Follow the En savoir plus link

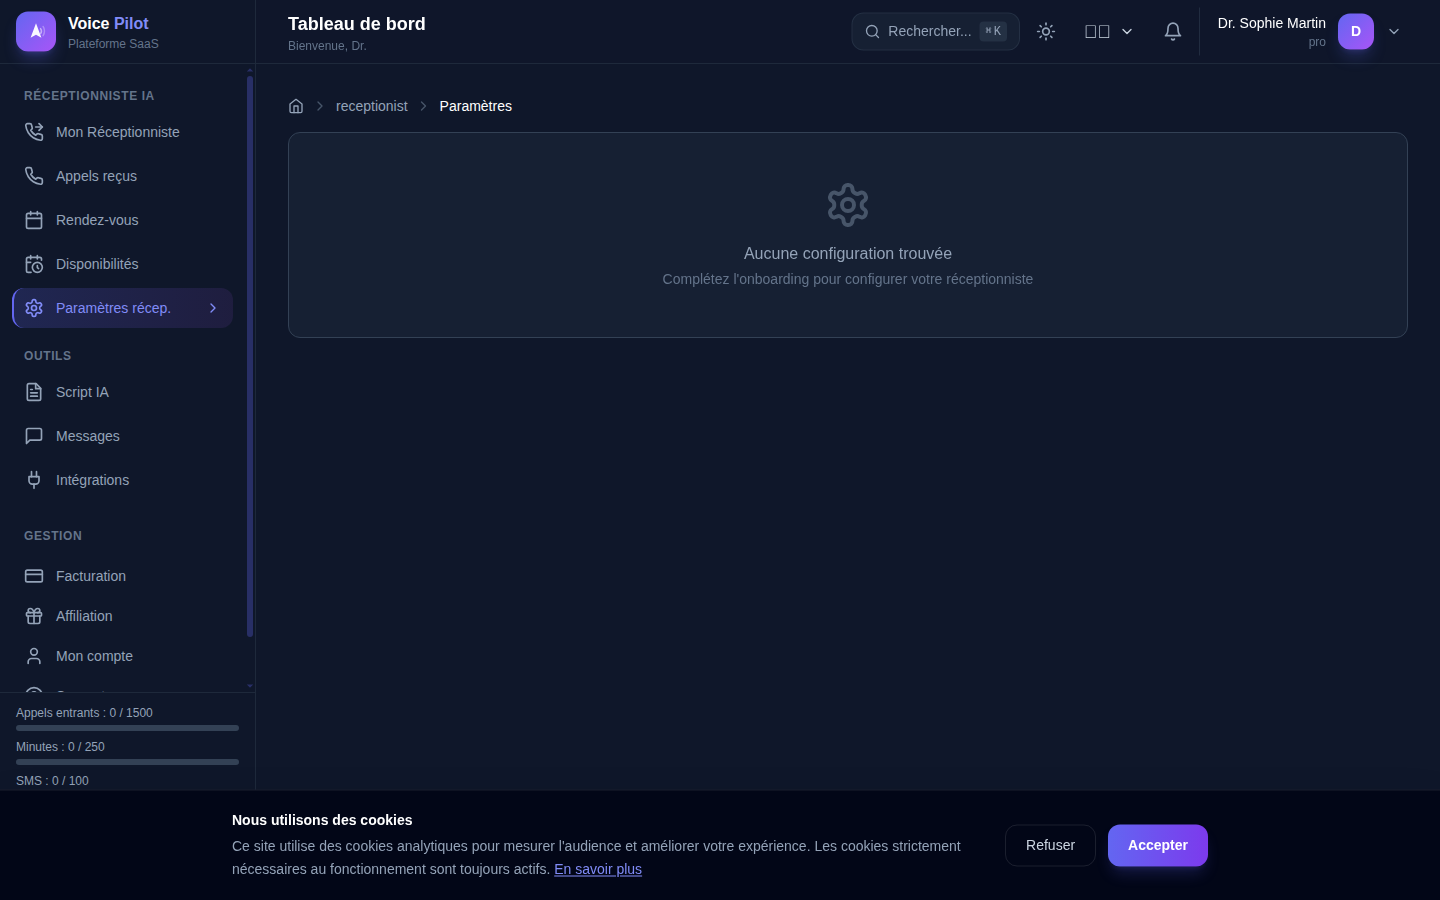click(598, 869)
